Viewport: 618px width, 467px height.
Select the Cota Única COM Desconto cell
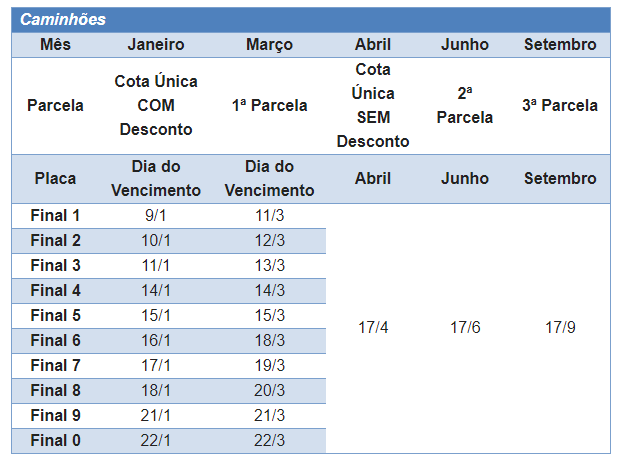coord(156,105)
